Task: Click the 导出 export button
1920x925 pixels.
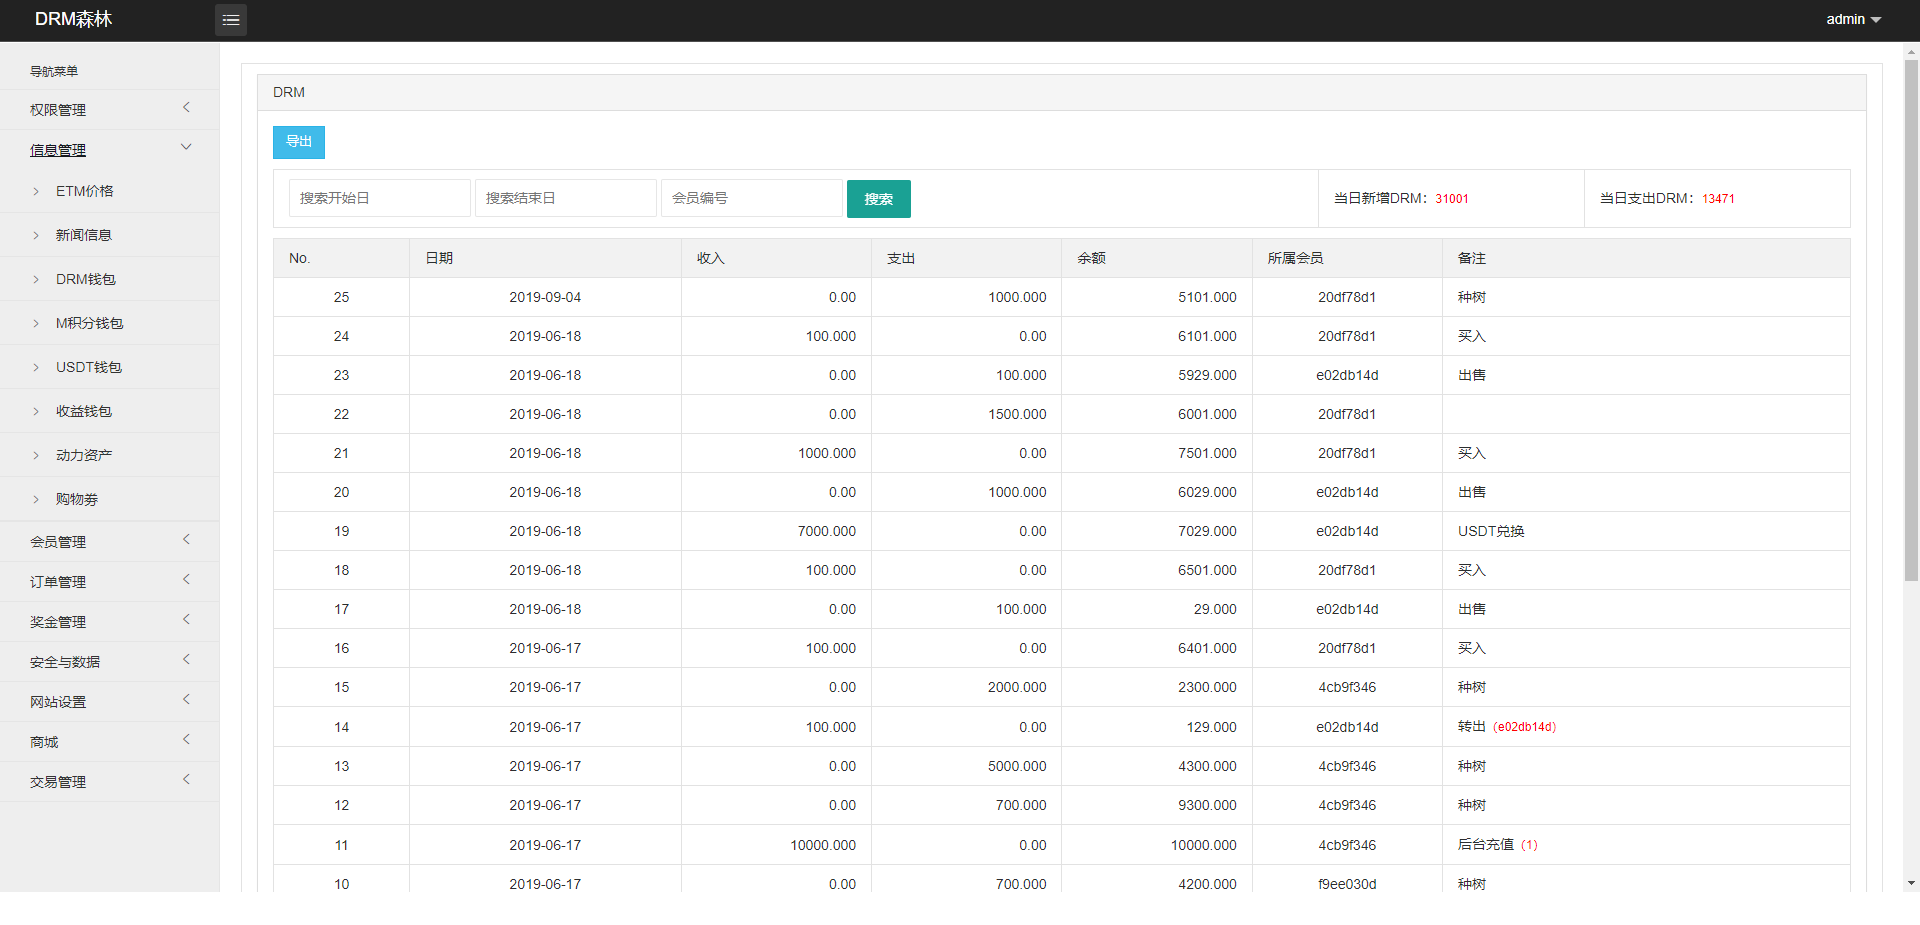Action: pos(299,142)
